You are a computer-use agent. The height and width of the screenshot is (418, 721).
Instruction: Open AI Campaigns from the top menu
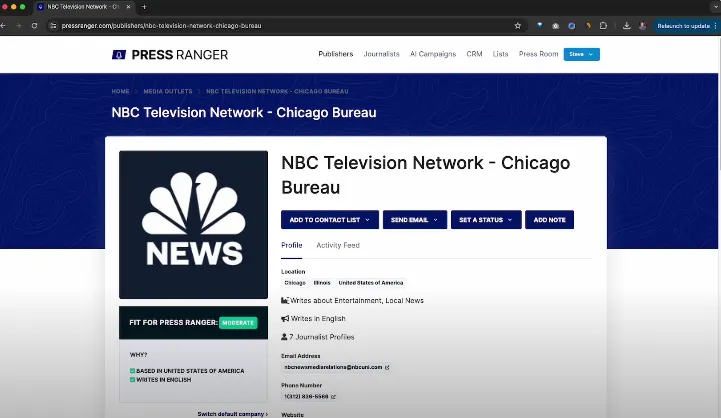(x=433, y=54)
